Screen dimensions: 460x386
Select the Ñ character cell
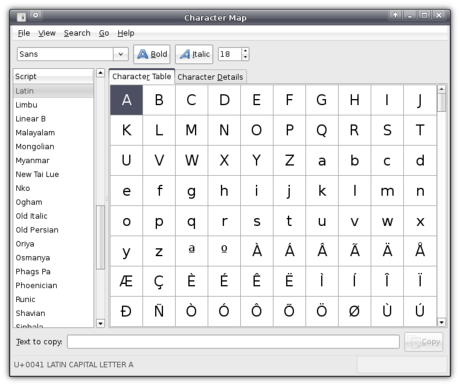click(159, 311)
